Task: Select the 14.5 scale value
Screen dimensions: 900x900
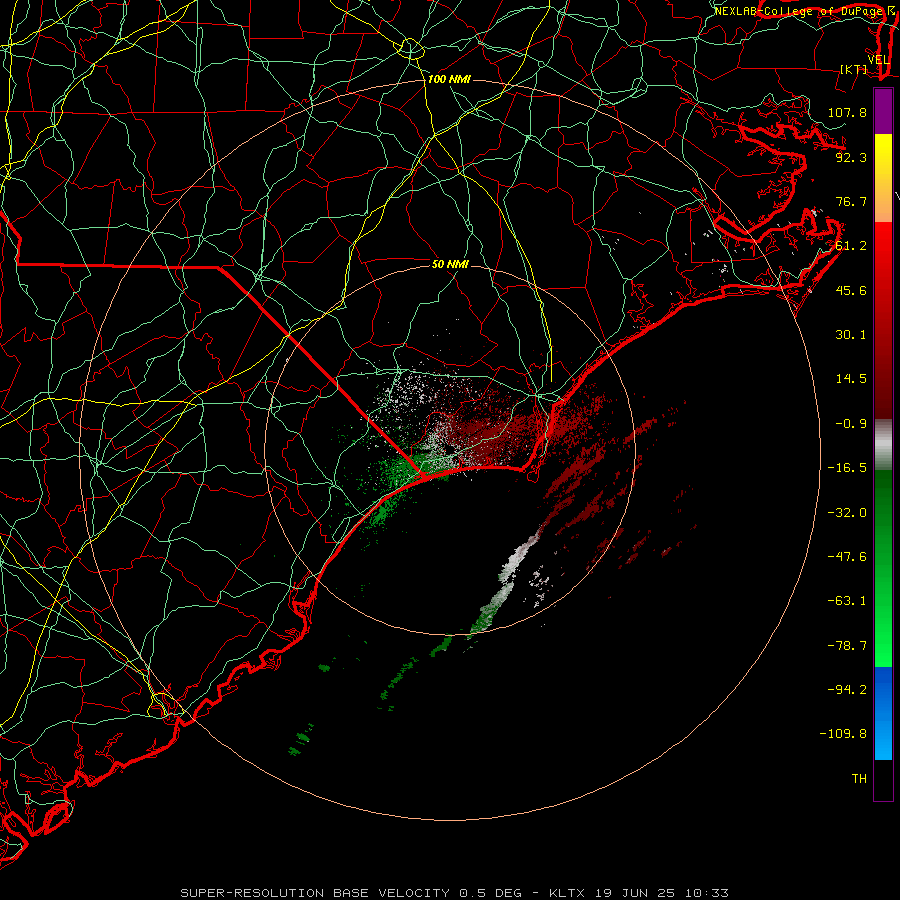Action: 851,379
